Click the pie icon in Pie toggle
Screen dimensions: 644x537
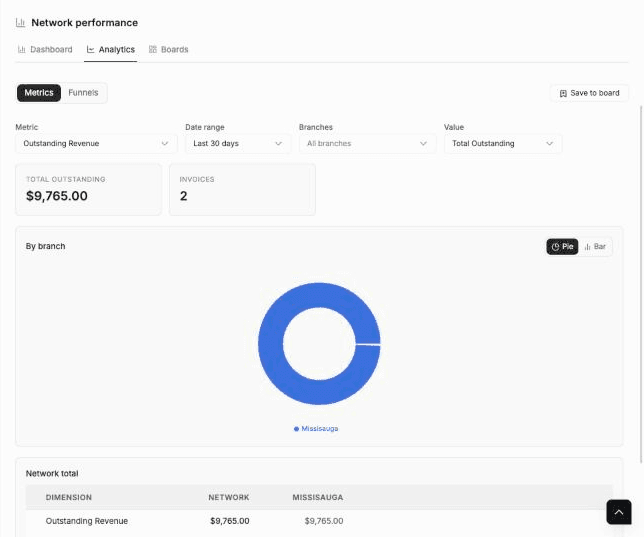555,247
